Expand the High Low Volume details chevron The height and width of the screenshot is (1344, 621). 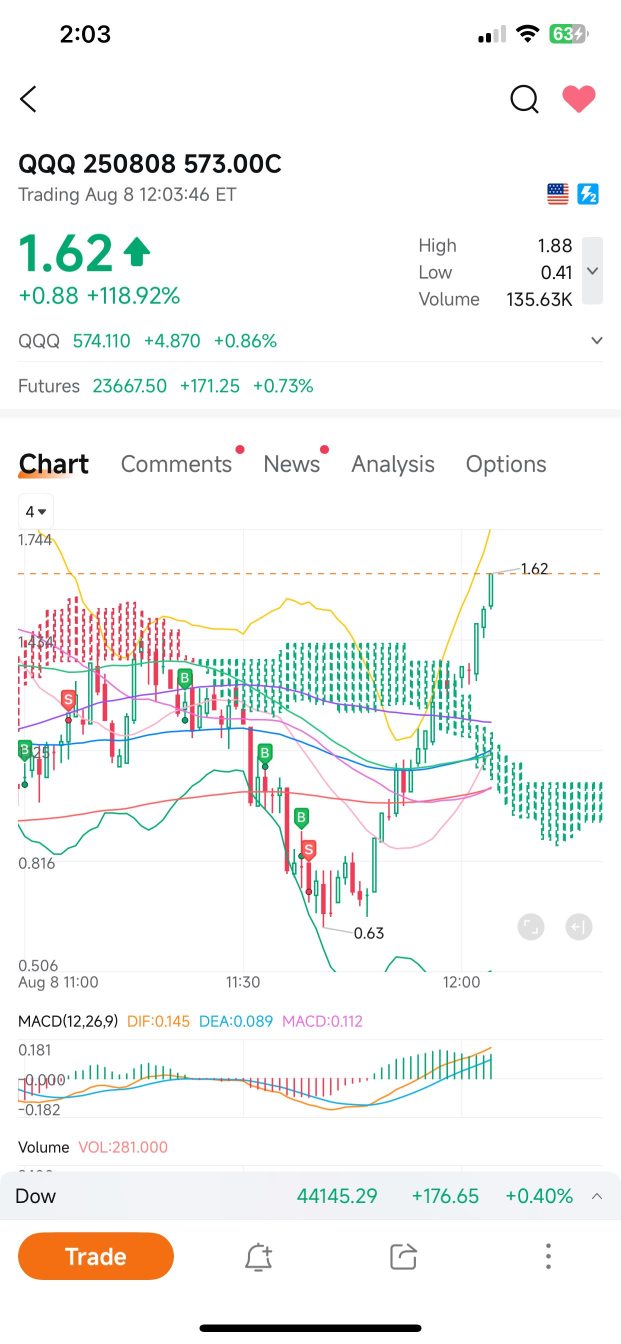click(592, 271)
